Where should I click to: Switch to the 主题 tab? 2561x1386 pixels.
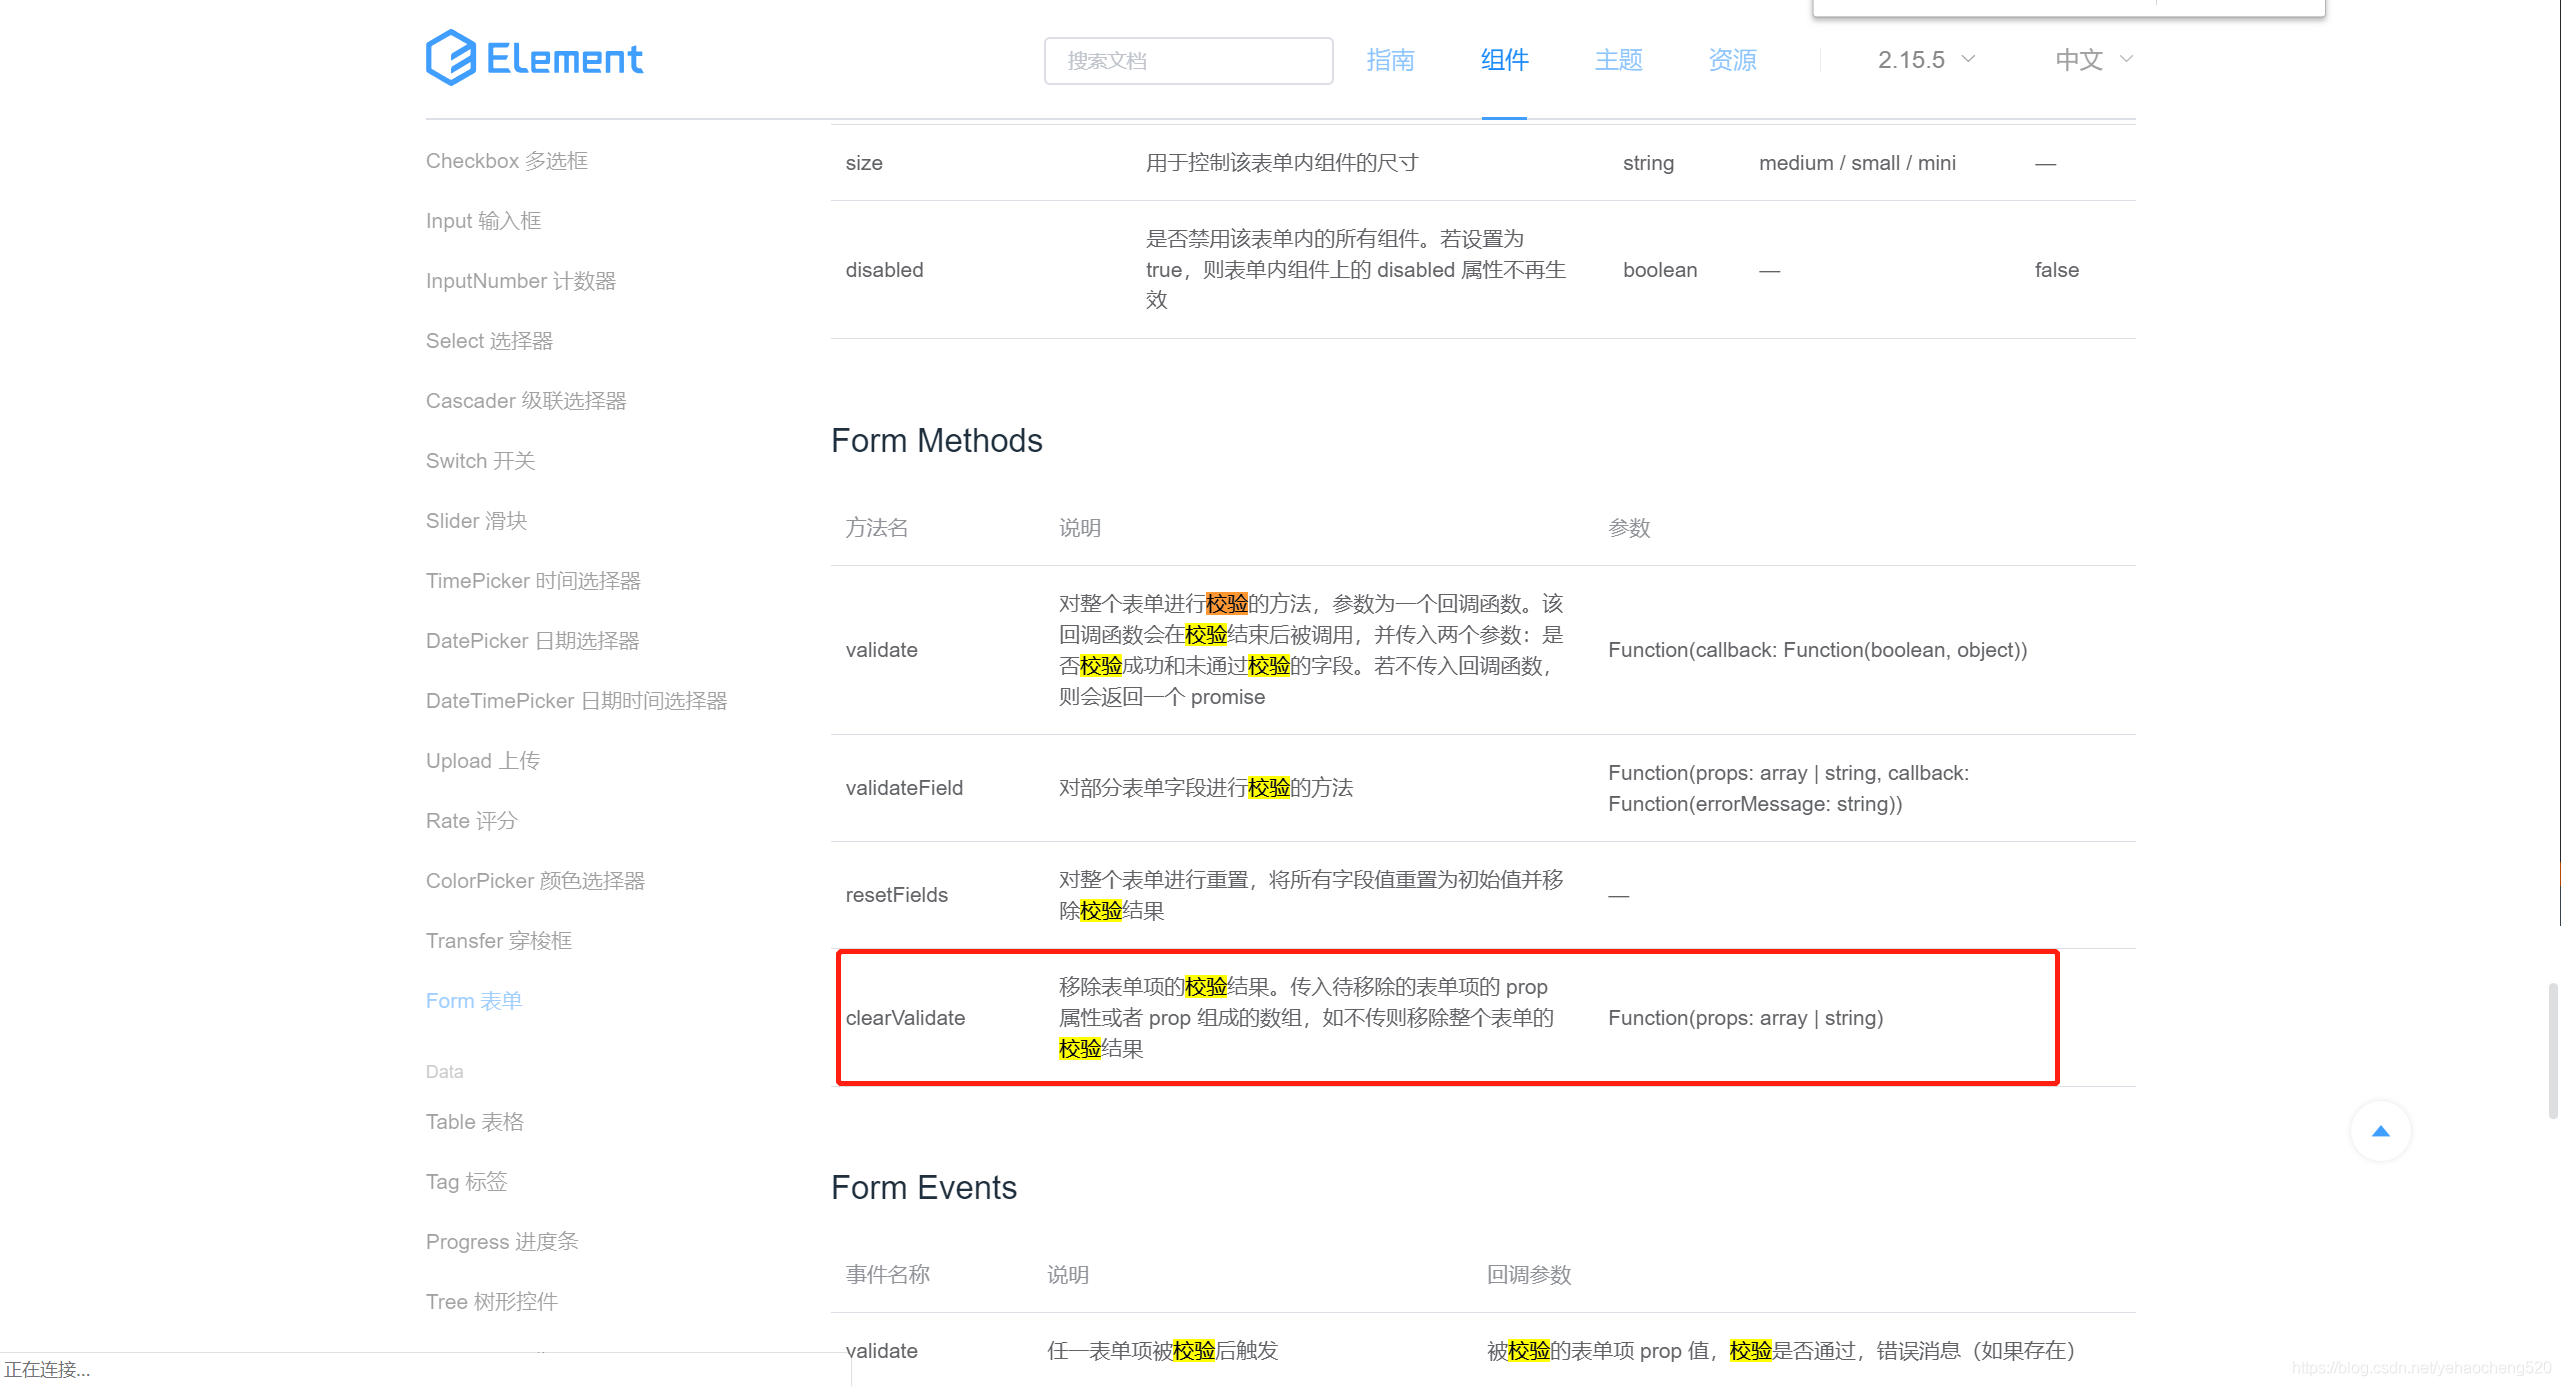pyautogui.click(x=1616, y=60)
